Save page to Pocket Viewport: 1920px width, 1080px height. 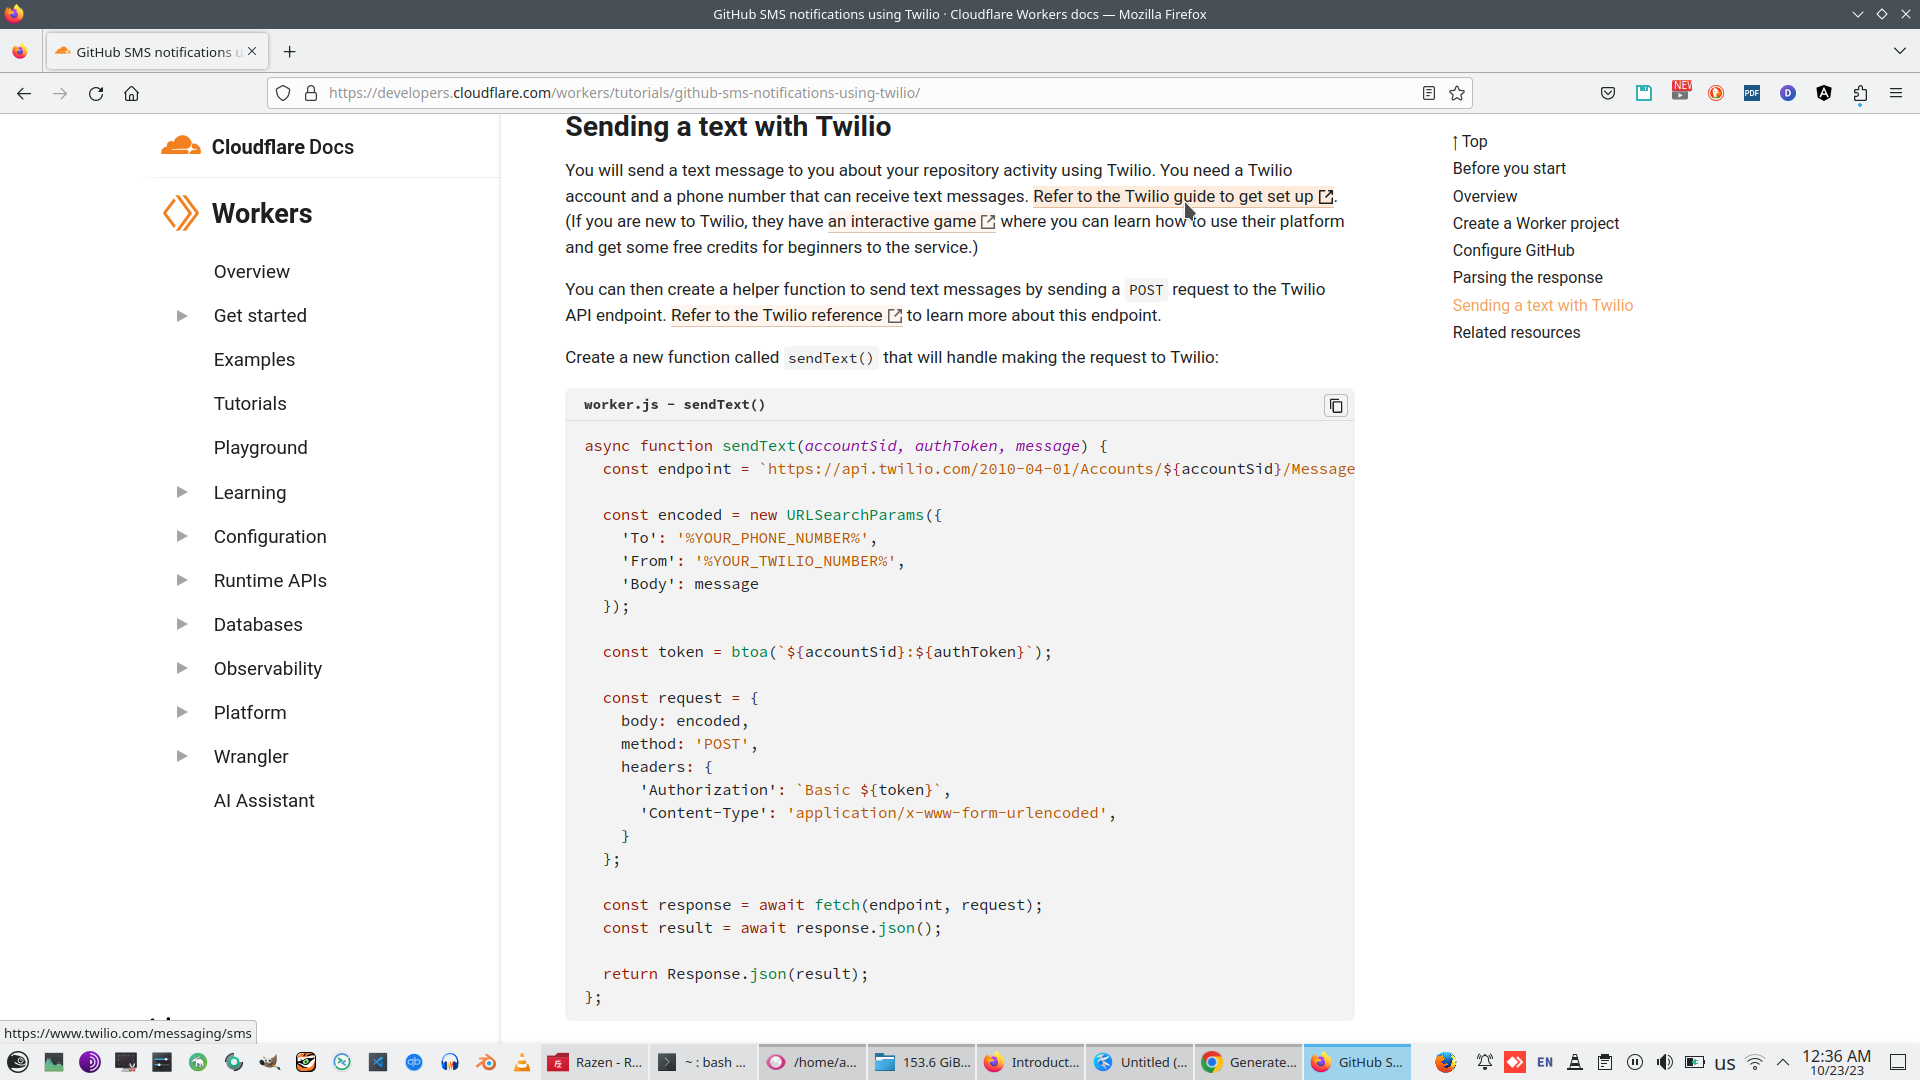[x=1608, y=93]
